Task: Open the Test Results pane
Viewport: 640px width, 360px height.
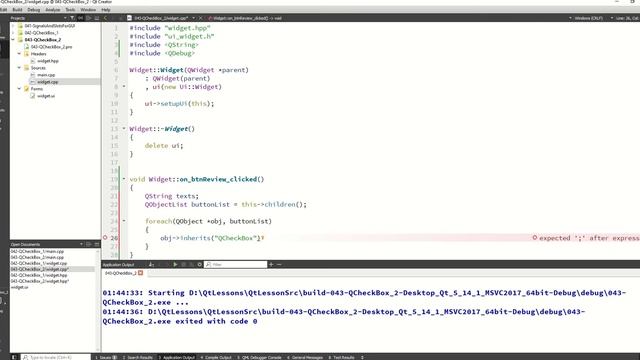Action: tap(341, 357)
